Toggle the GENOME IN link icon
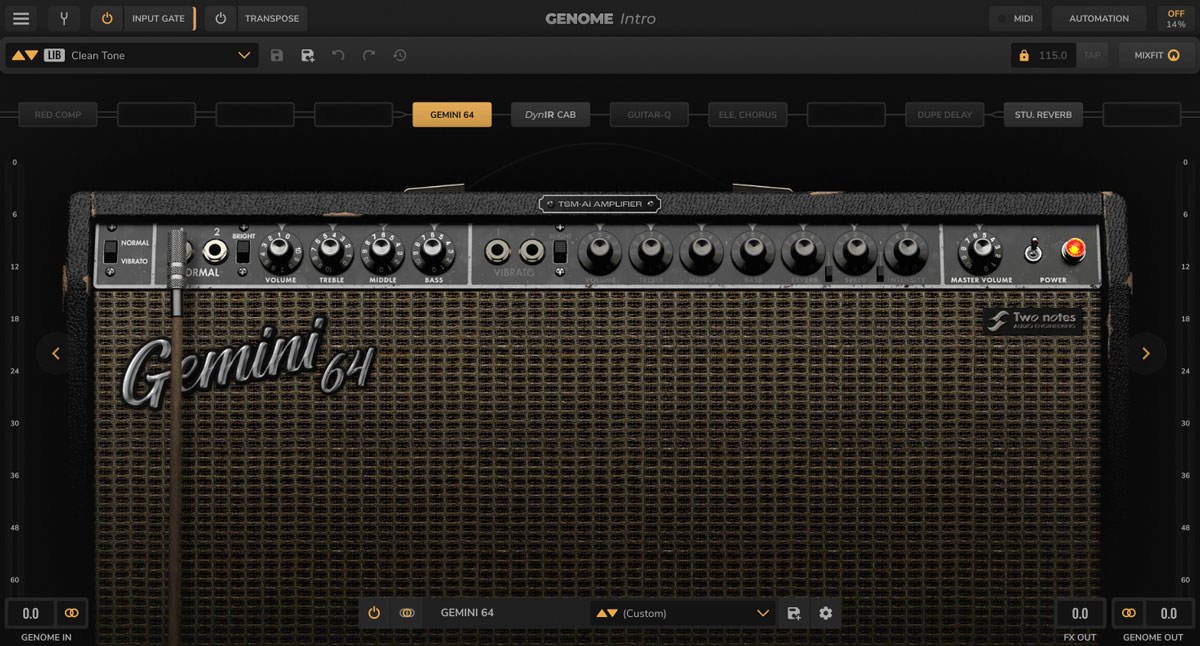1200x646 pixels. pos(71,613)
